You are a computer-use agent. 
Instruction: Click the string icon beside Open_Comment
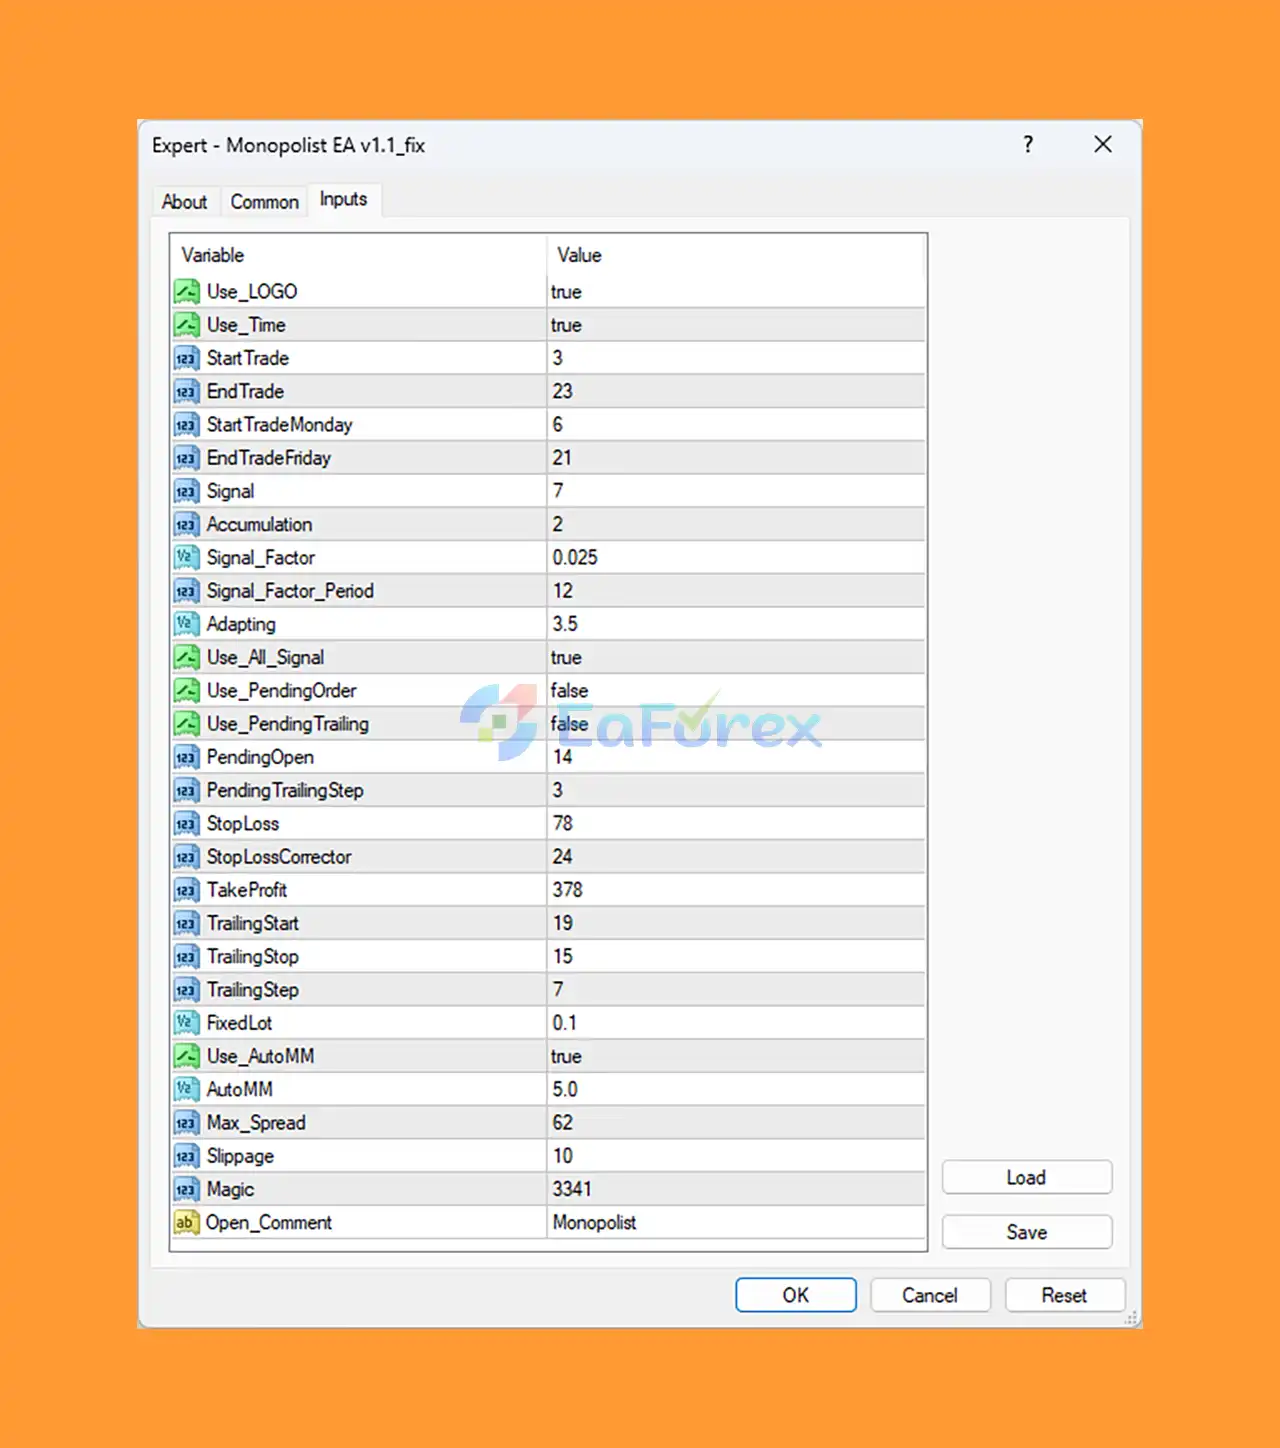(x=187, y=1222)
